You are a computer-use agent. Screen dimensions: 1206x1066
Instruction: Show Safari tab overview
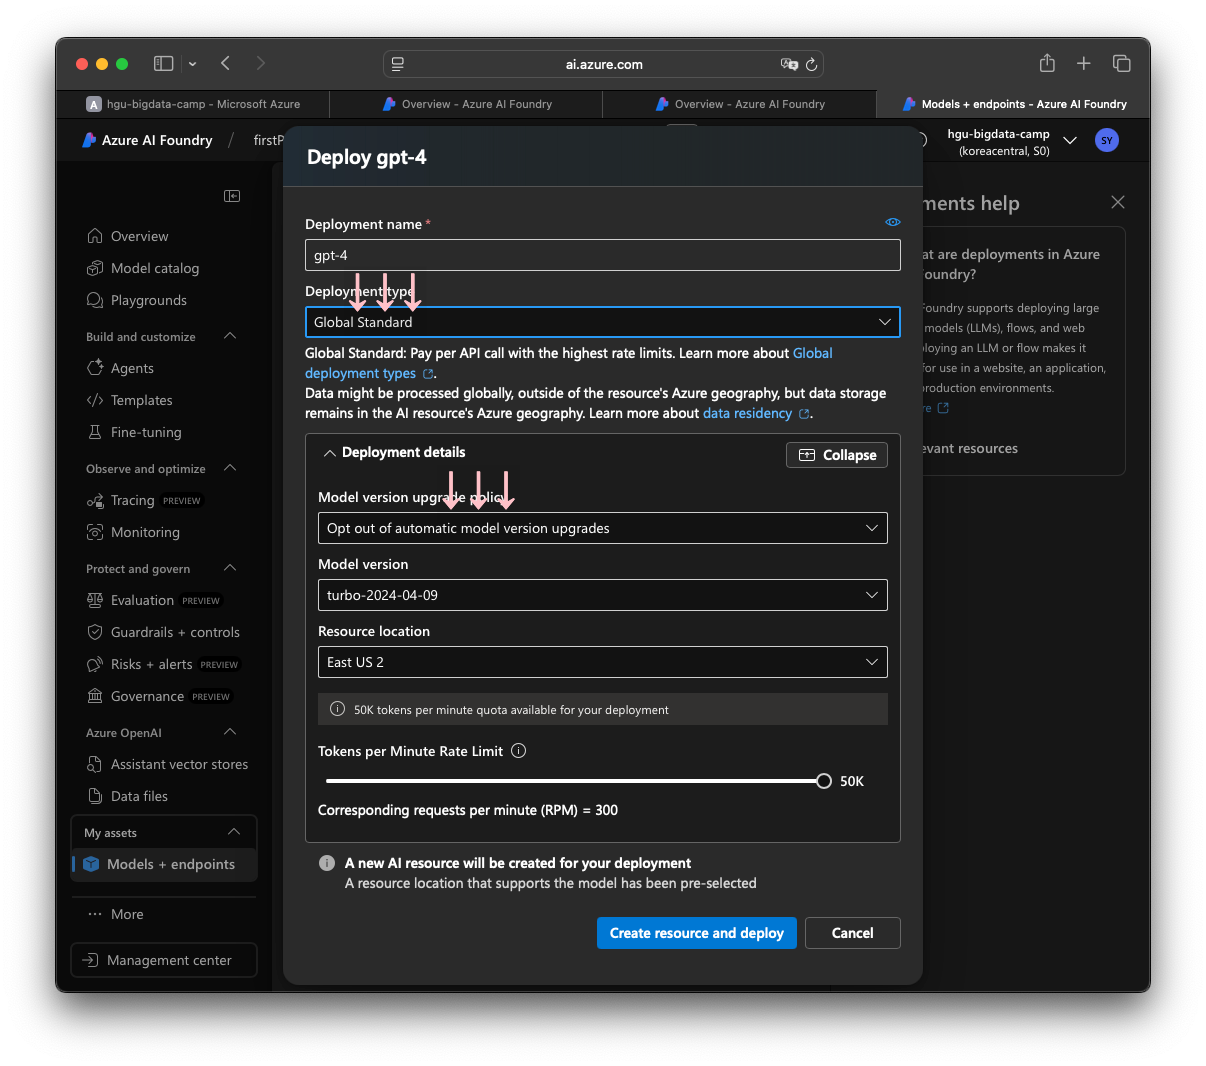point(1121,63)
